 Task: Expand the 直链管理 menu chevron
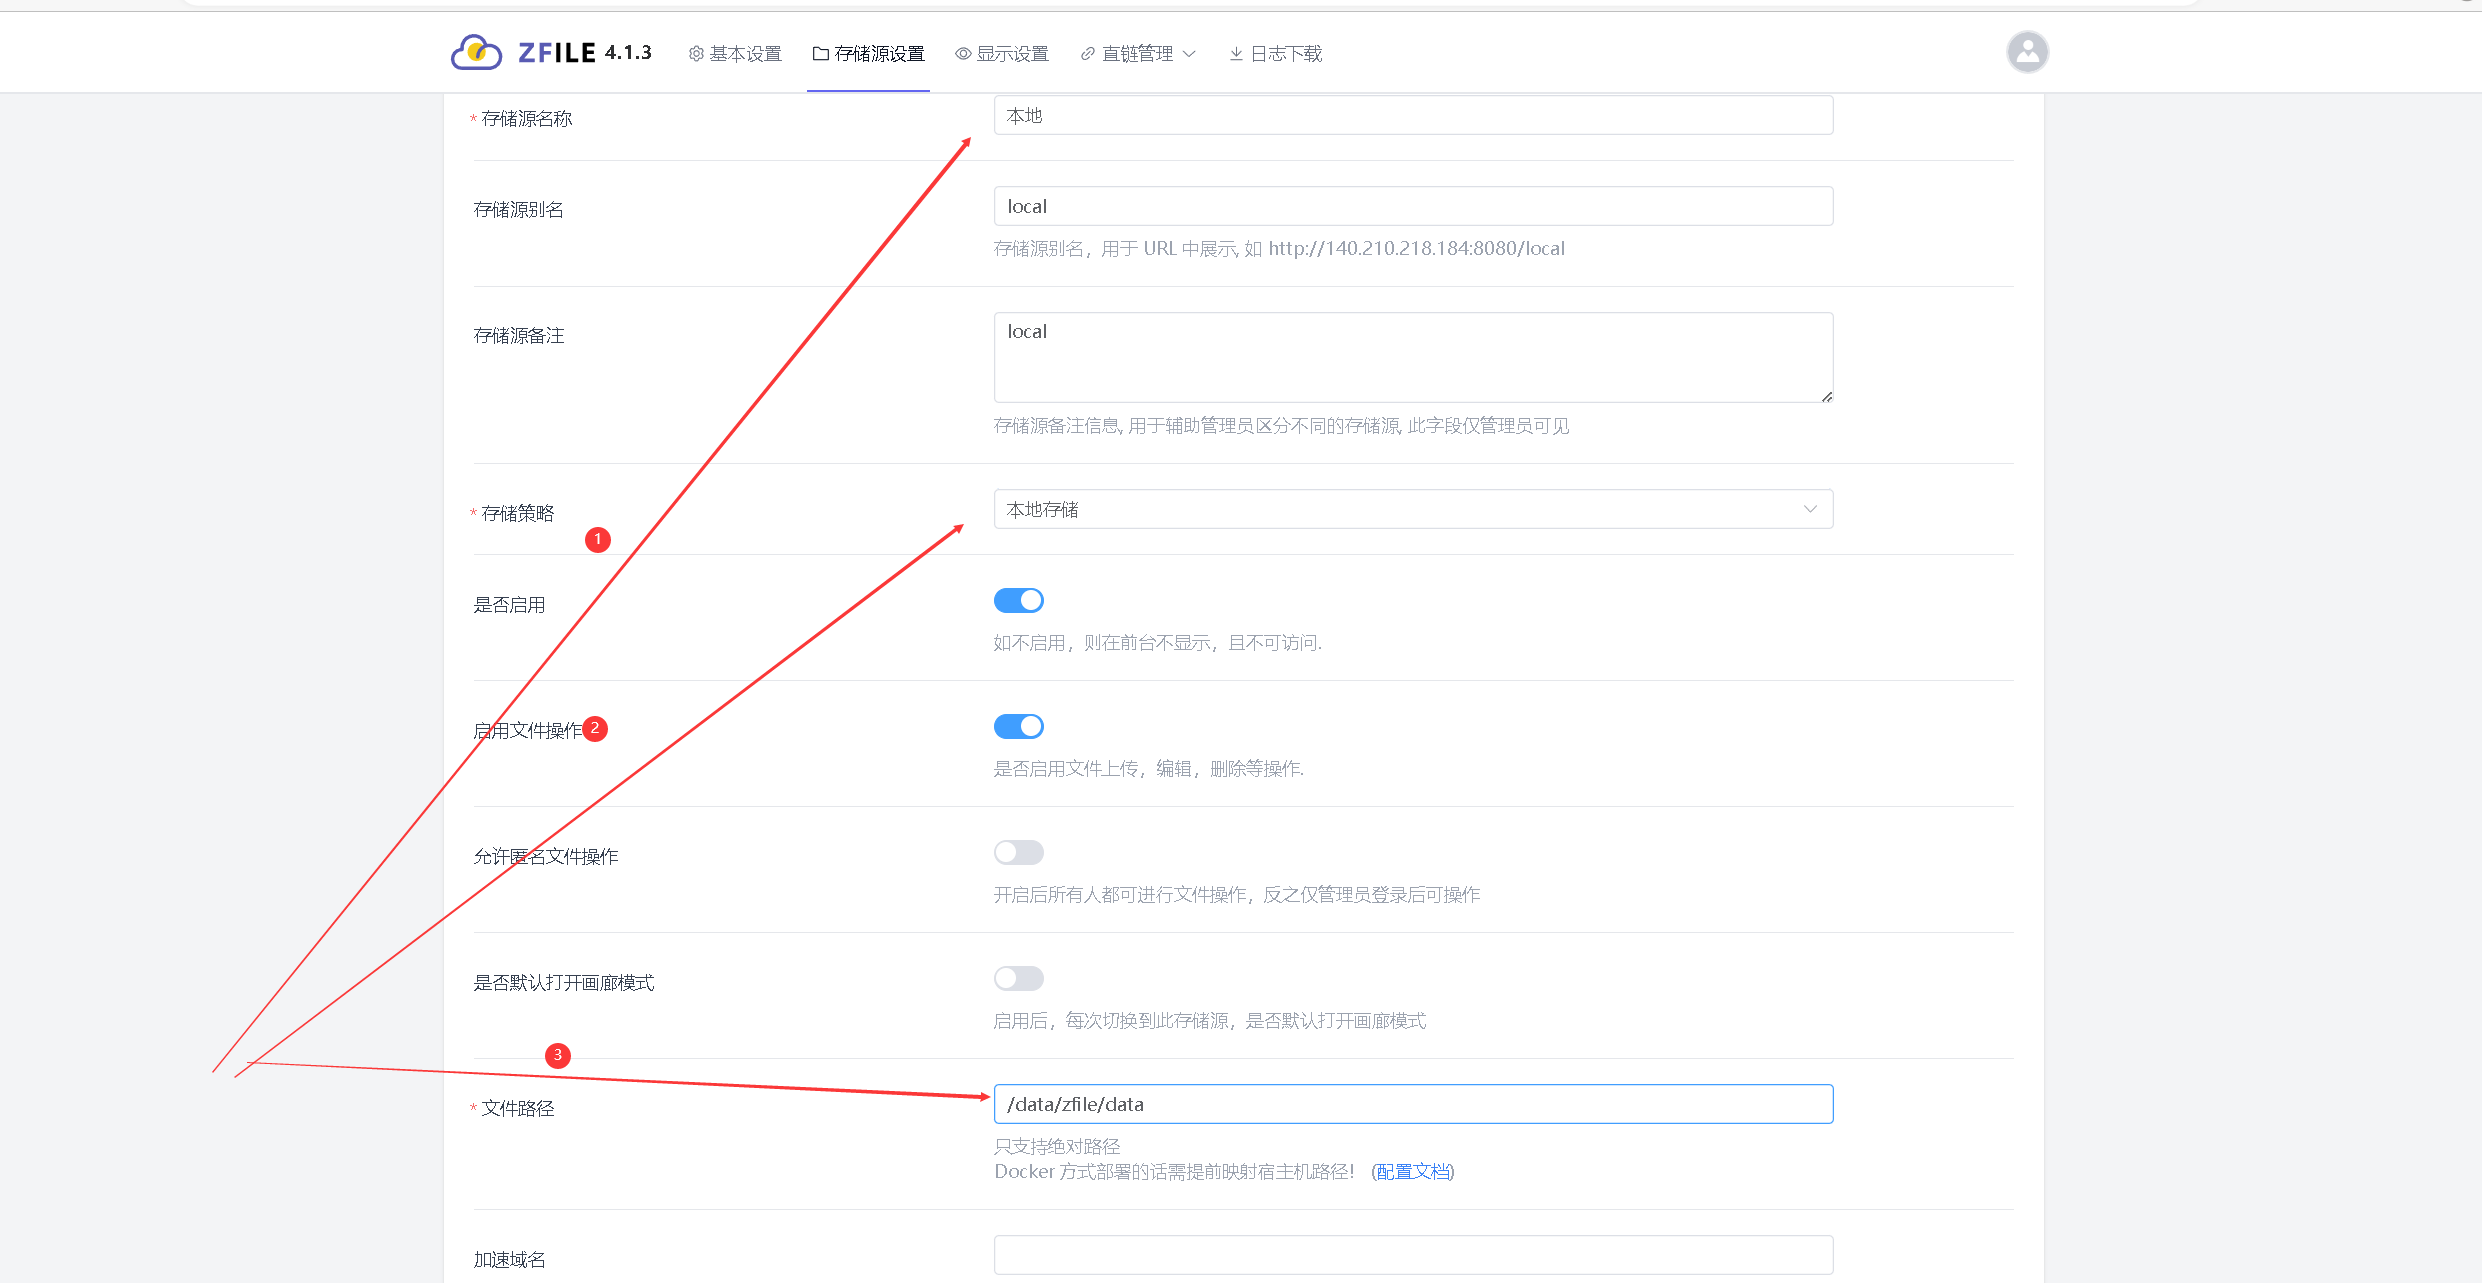[1189, 54]
